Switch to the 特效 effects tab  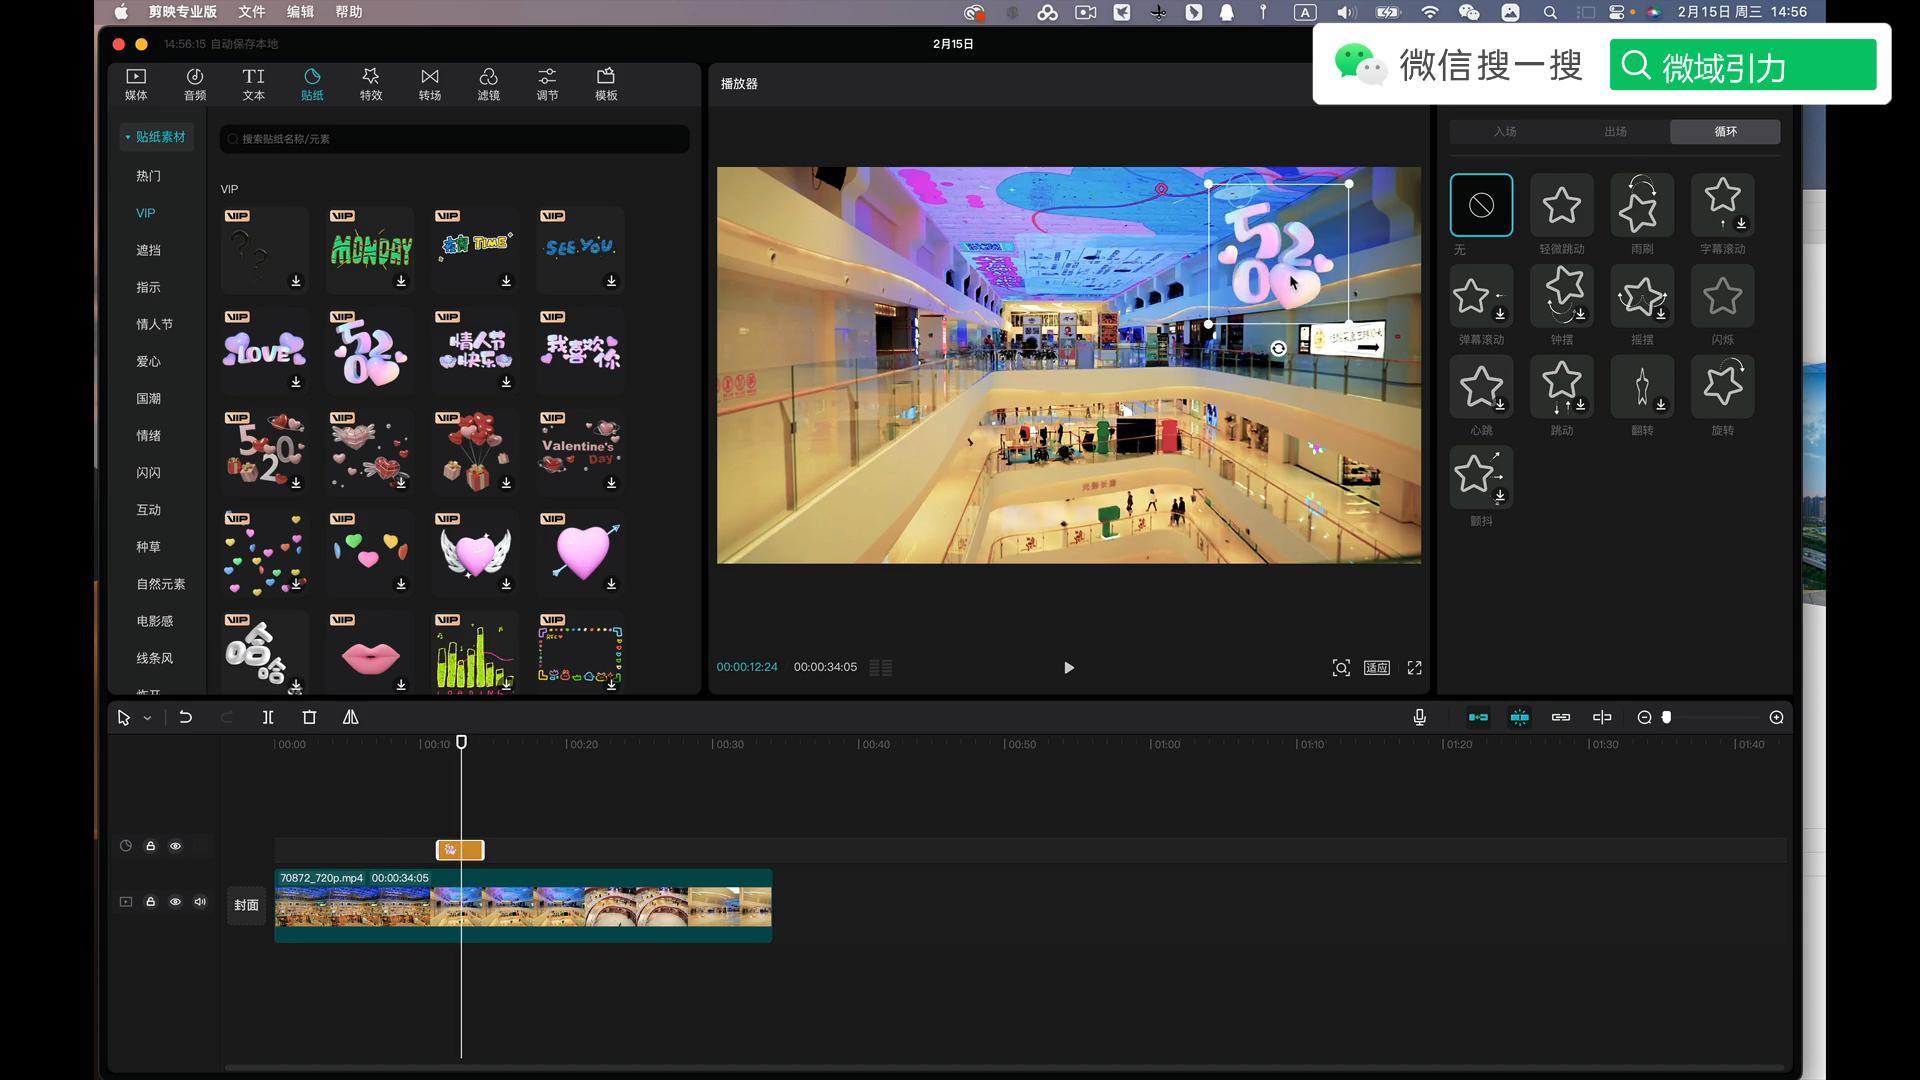[371, 84]
